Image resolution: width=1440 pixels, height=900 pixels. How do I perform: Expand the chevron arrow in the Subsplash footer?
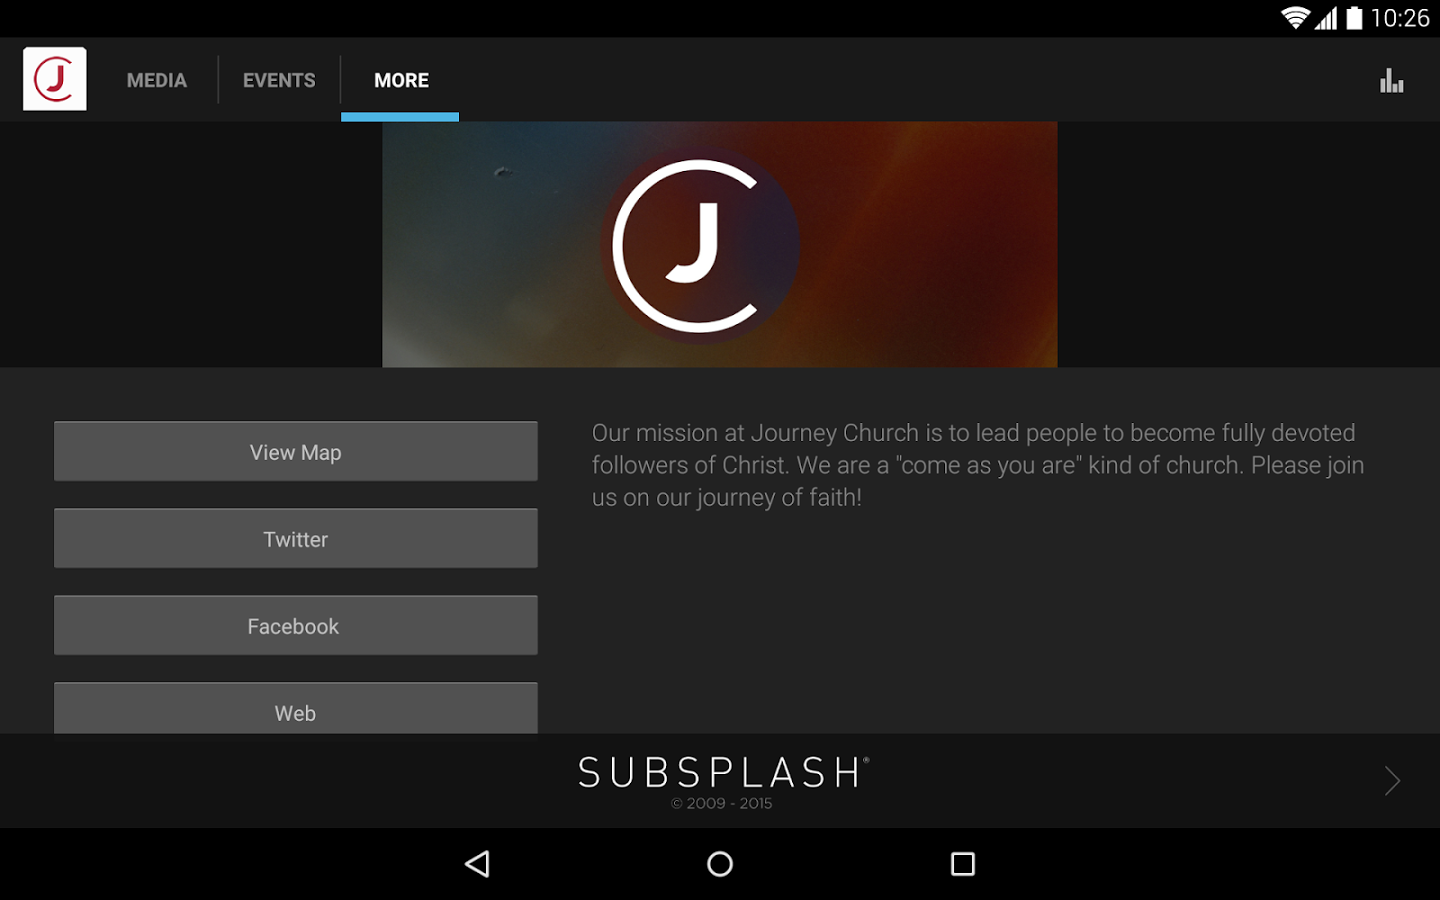(x=1392, y=781)
